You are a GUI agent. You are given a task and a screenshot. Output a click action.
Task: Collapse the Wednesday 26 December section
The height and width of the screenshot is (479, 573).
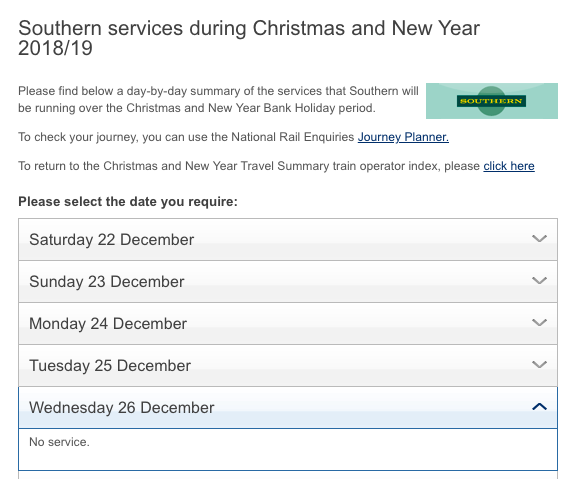[288, 408]
